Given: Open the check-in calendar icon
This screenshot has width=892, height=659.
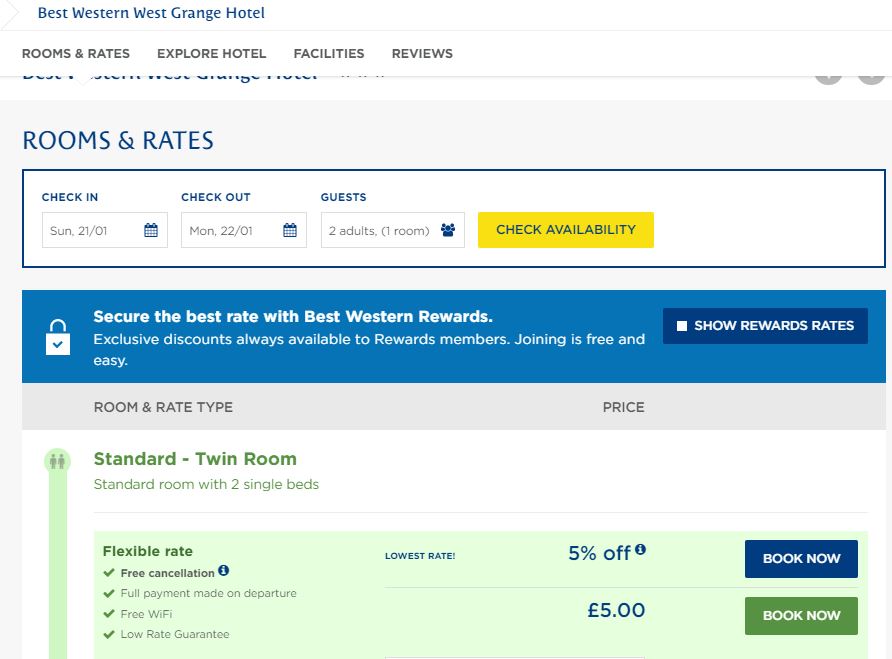Looking at the screenshot, I should point(151,230).
